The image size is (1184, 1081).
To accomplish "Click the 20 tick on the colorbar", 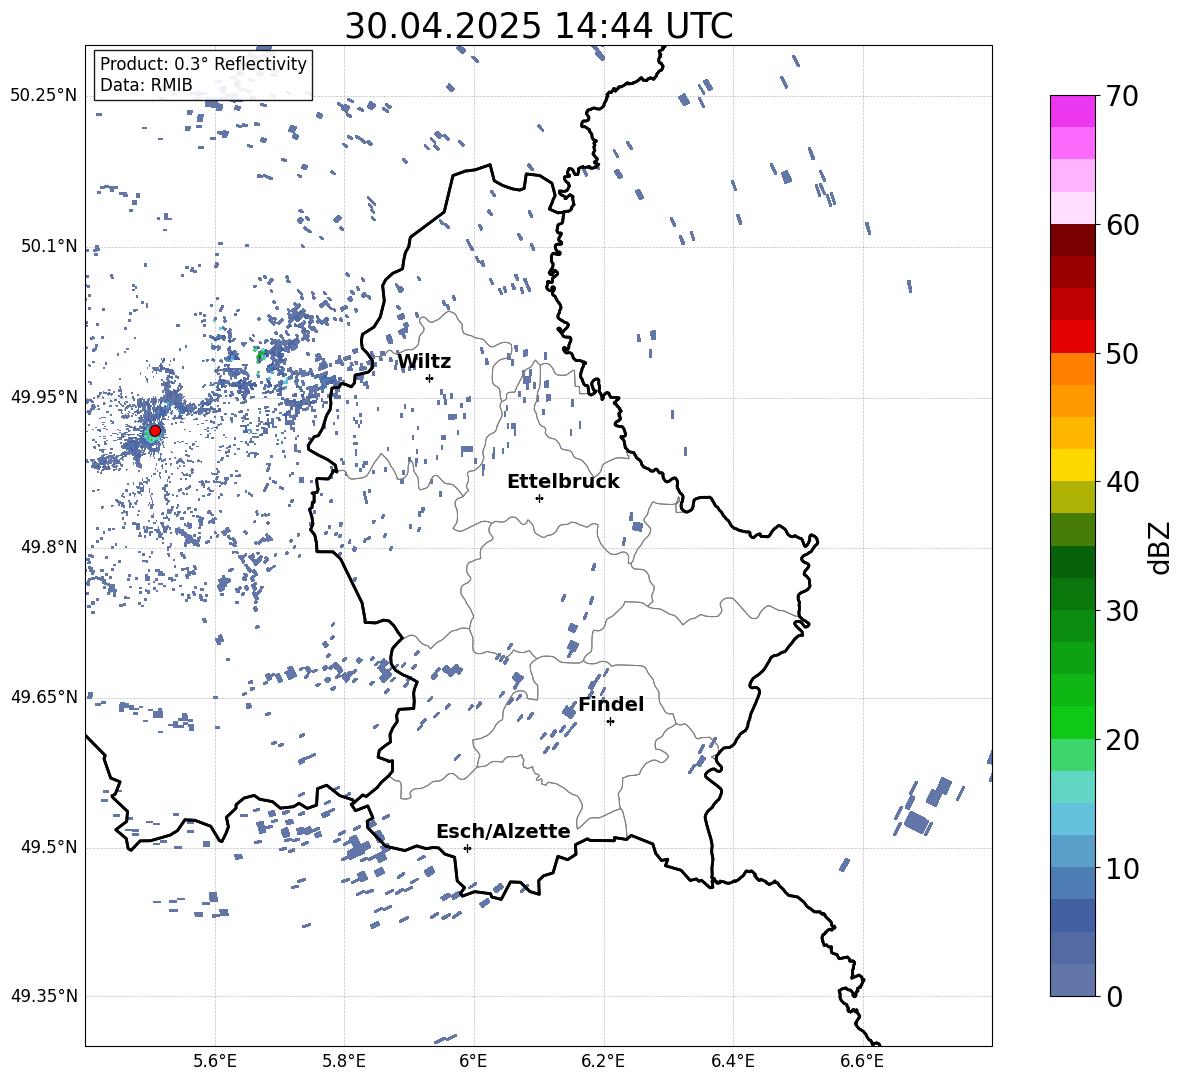I will coord(1121,740).
